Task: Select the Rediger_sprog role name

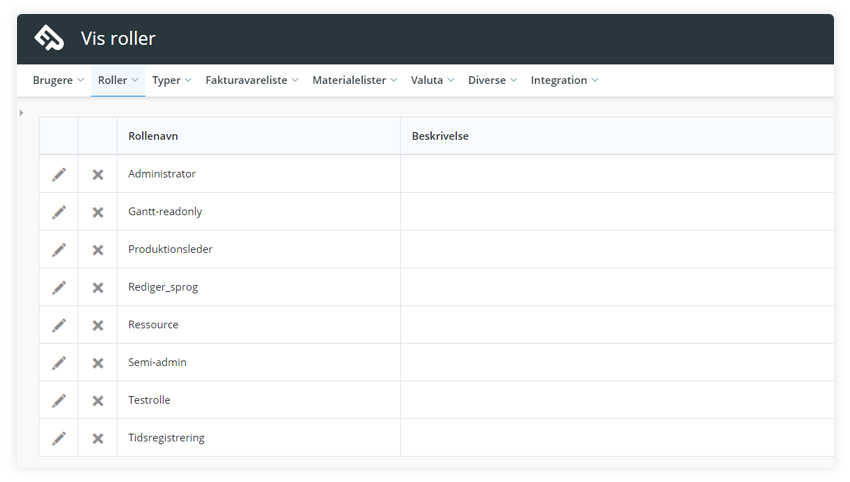Action: pos(163,287)
